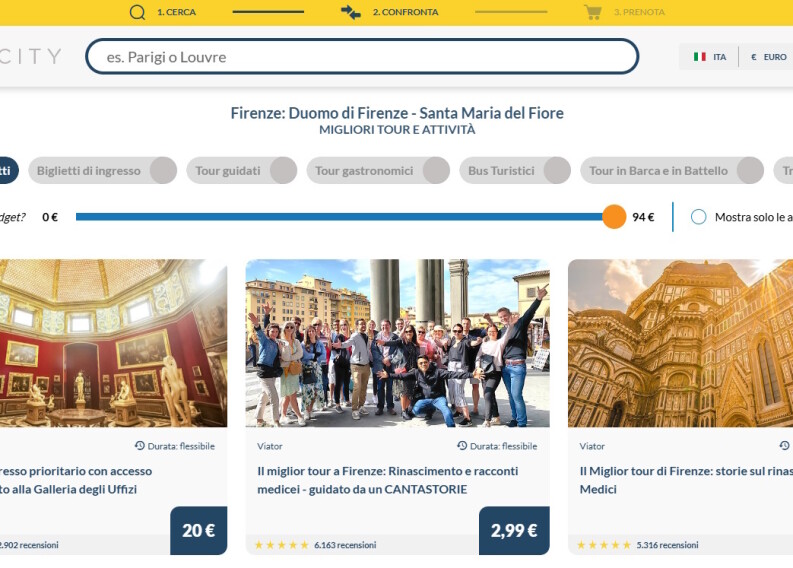The image size is (793, 568).
Task: Click the Italian flag icon
Action: (699, 57)
